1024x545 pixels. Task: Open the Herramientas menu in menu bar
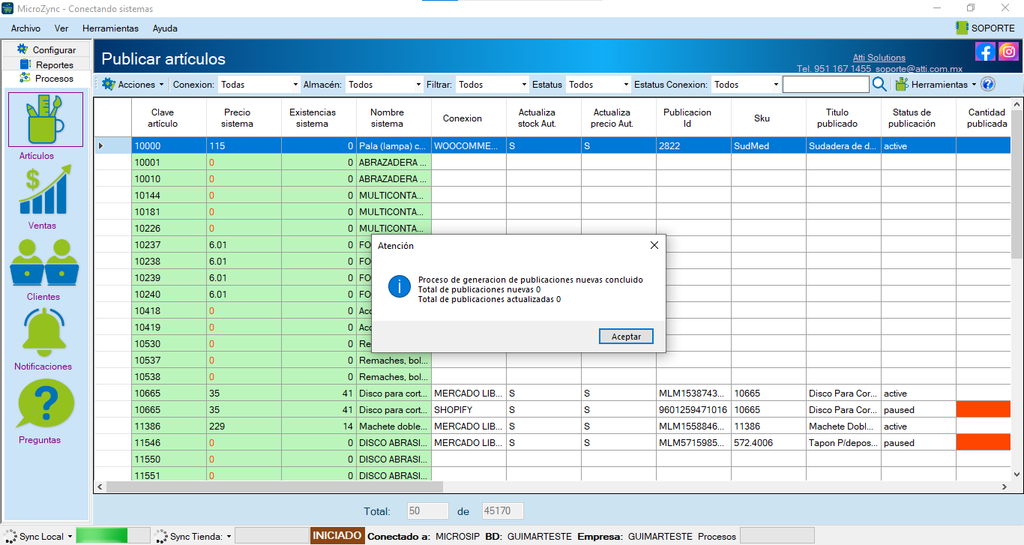(x=110, y=28)
